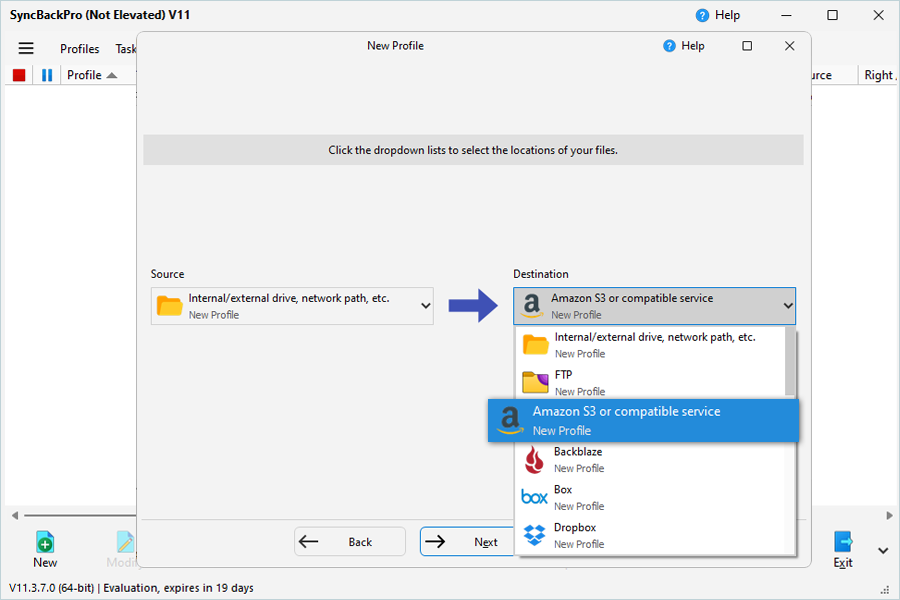Open Help in main window title bar
The height and width of the screenshot is (600, 900).
click(x=717, y=16)
